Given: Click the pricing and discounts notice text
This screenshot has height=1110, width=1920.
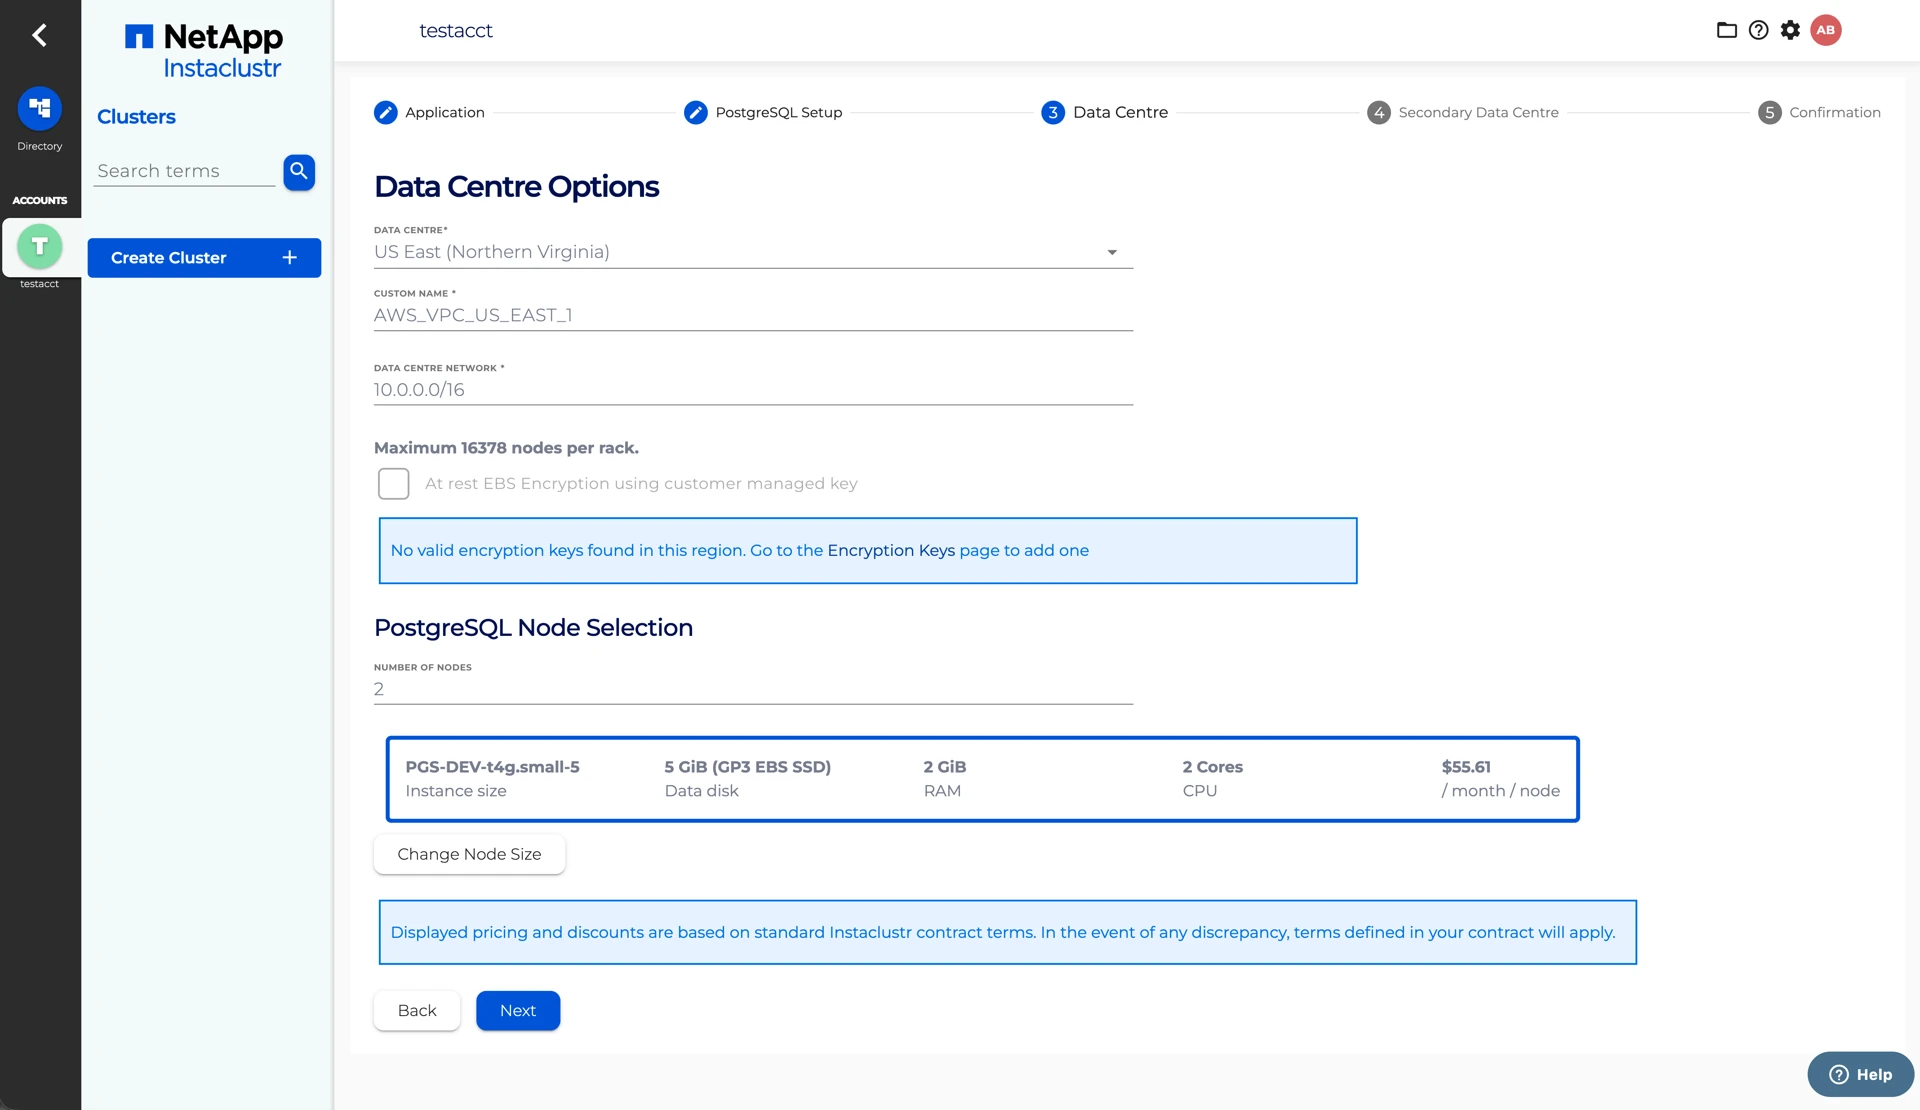Looking at the screenshot, I should pos(1003,933).
